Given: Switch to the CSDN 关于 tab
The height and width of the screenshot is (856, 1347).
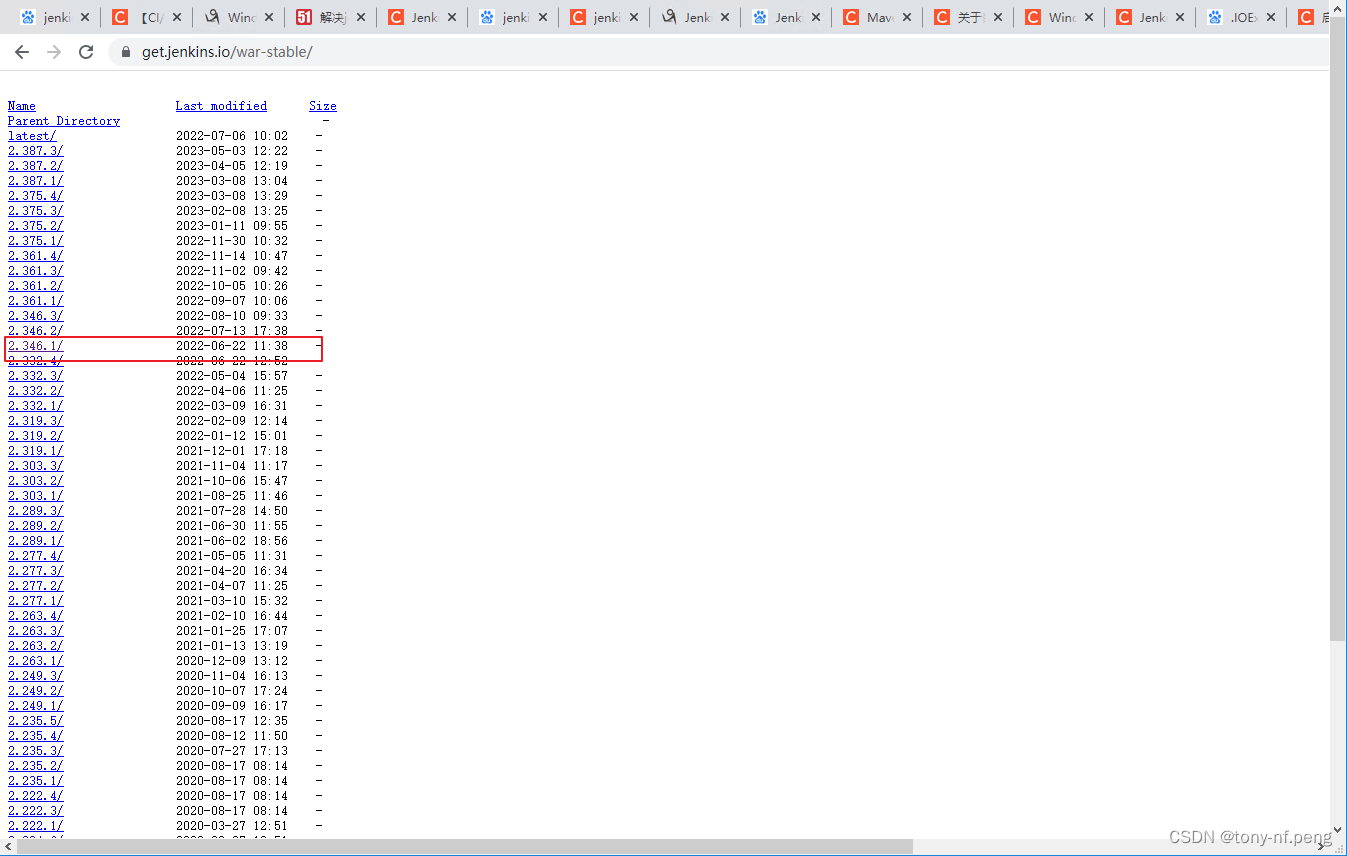Looking at the screenshot, I should pos(962,17).
